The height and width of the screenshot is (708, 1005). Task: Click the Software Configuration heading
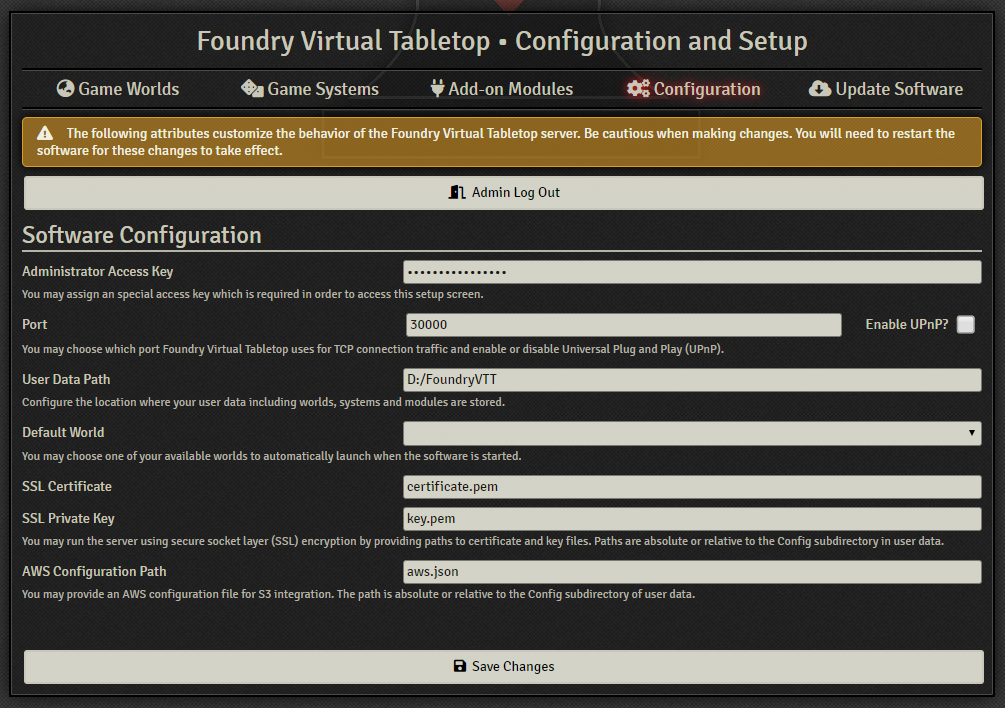pos(142,235)
